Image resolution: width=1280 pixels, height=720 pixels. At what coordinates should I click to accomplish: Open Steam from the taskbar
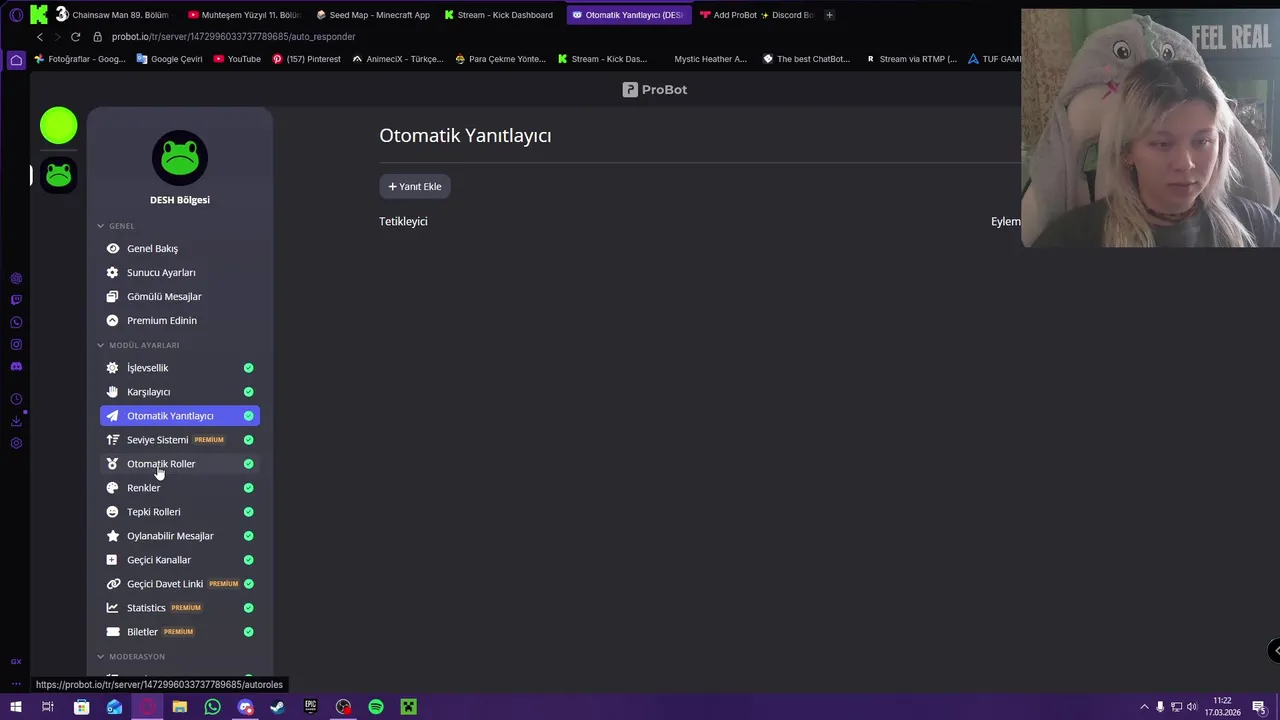[278, 707]
